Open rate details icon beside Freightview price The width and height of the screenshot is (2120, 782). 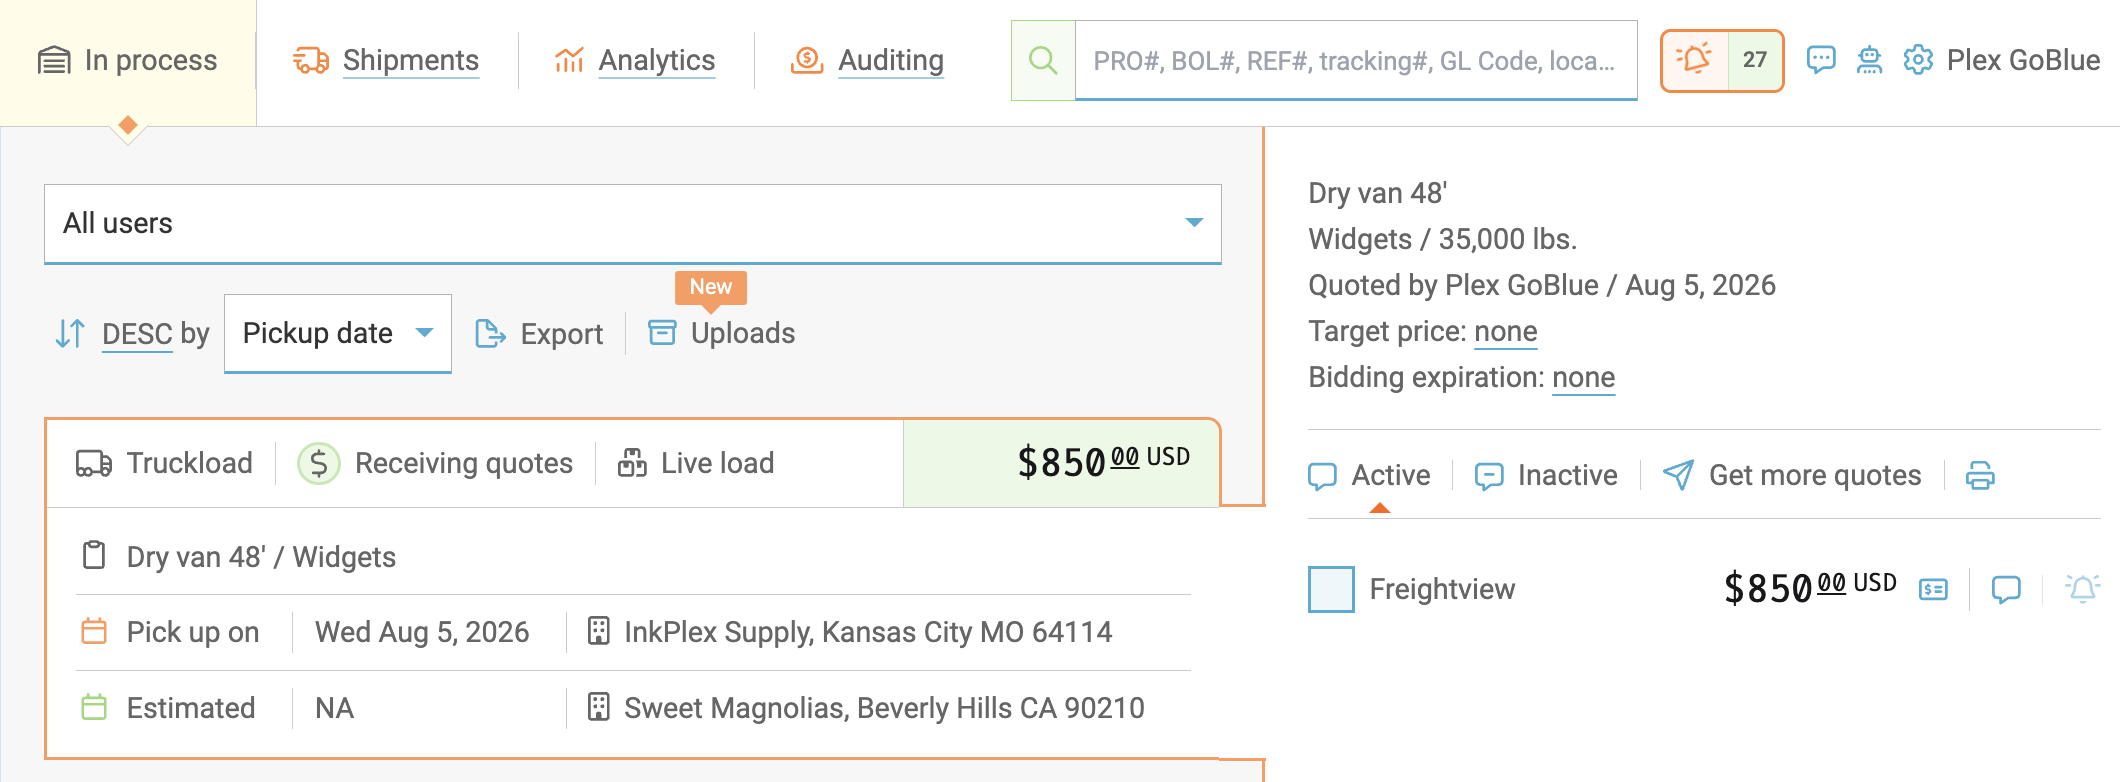pos(1934,589)
